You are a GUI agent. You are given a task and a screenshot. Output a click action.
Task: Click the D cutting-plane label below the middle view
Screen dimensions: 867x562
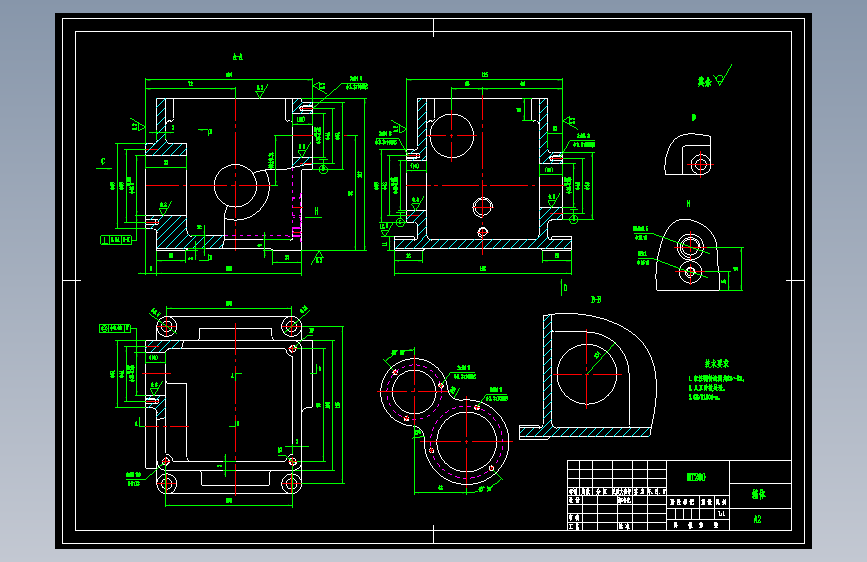[x=565, y=288]
